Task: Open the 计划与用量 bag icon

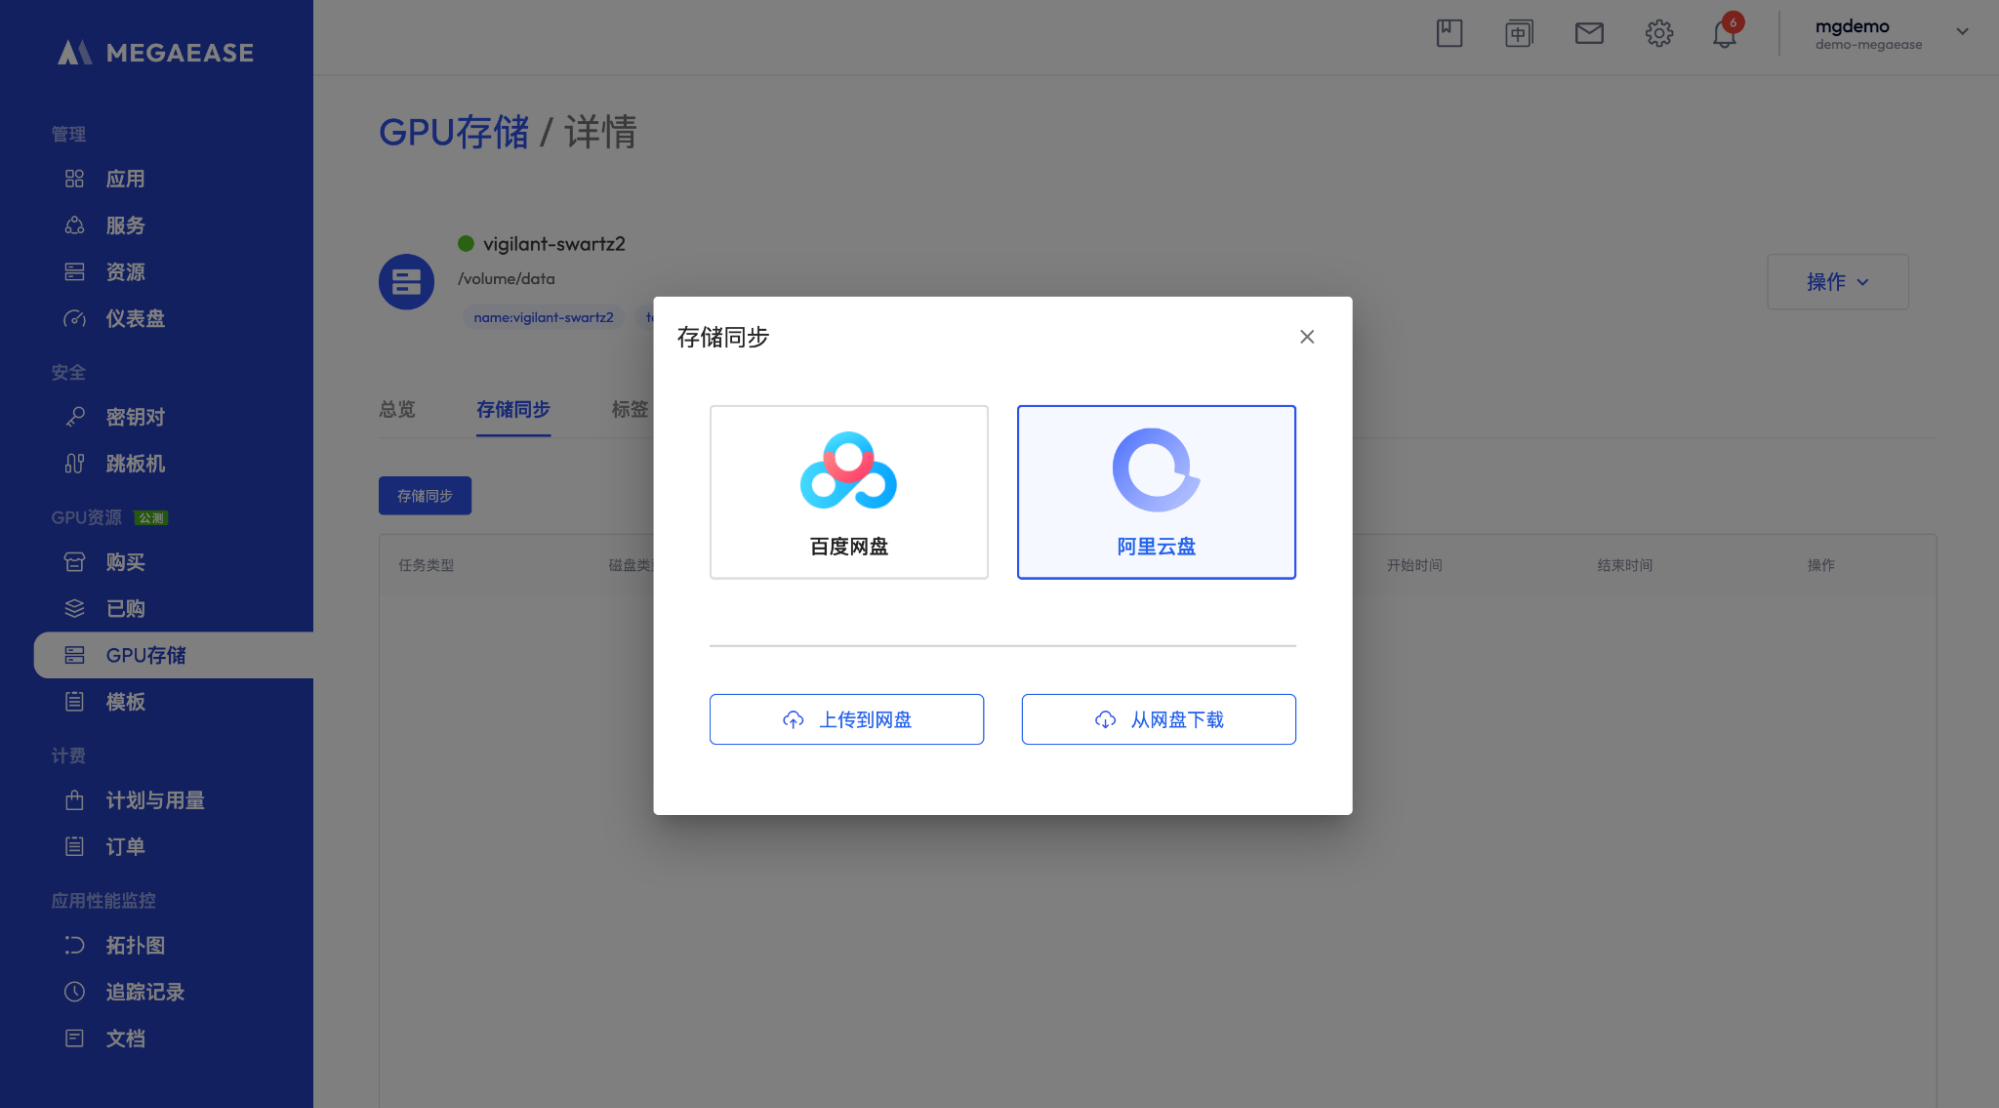Action: [x=75, y=800]
